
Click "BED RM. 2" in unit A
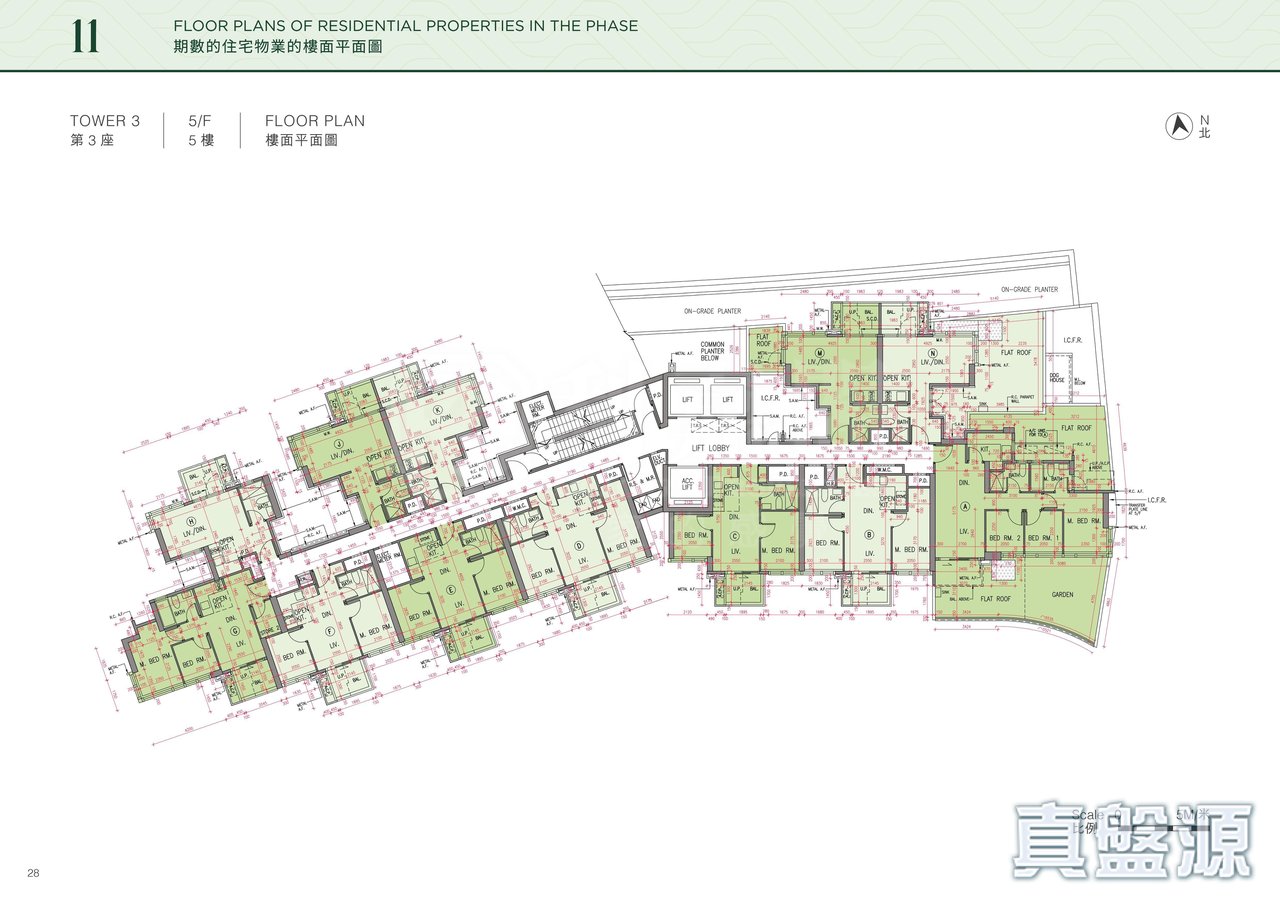tap(1005, 538)
